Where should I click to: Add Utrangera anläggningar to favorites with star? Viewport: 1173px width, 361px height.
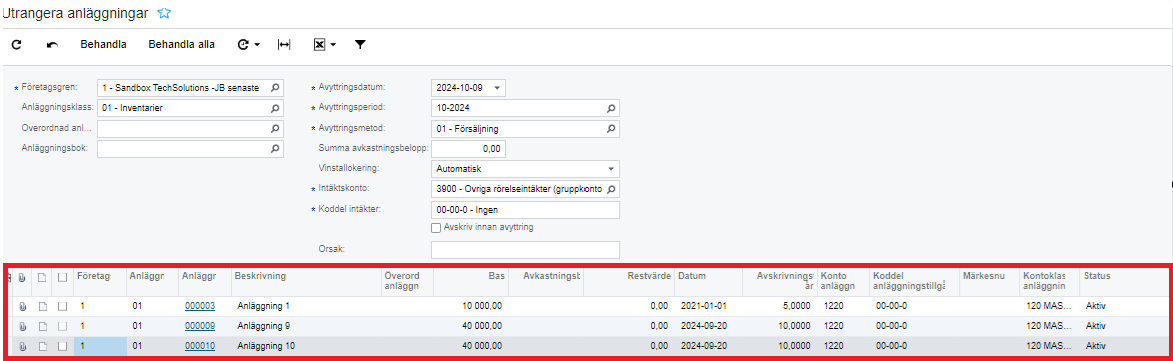[165, 13]
